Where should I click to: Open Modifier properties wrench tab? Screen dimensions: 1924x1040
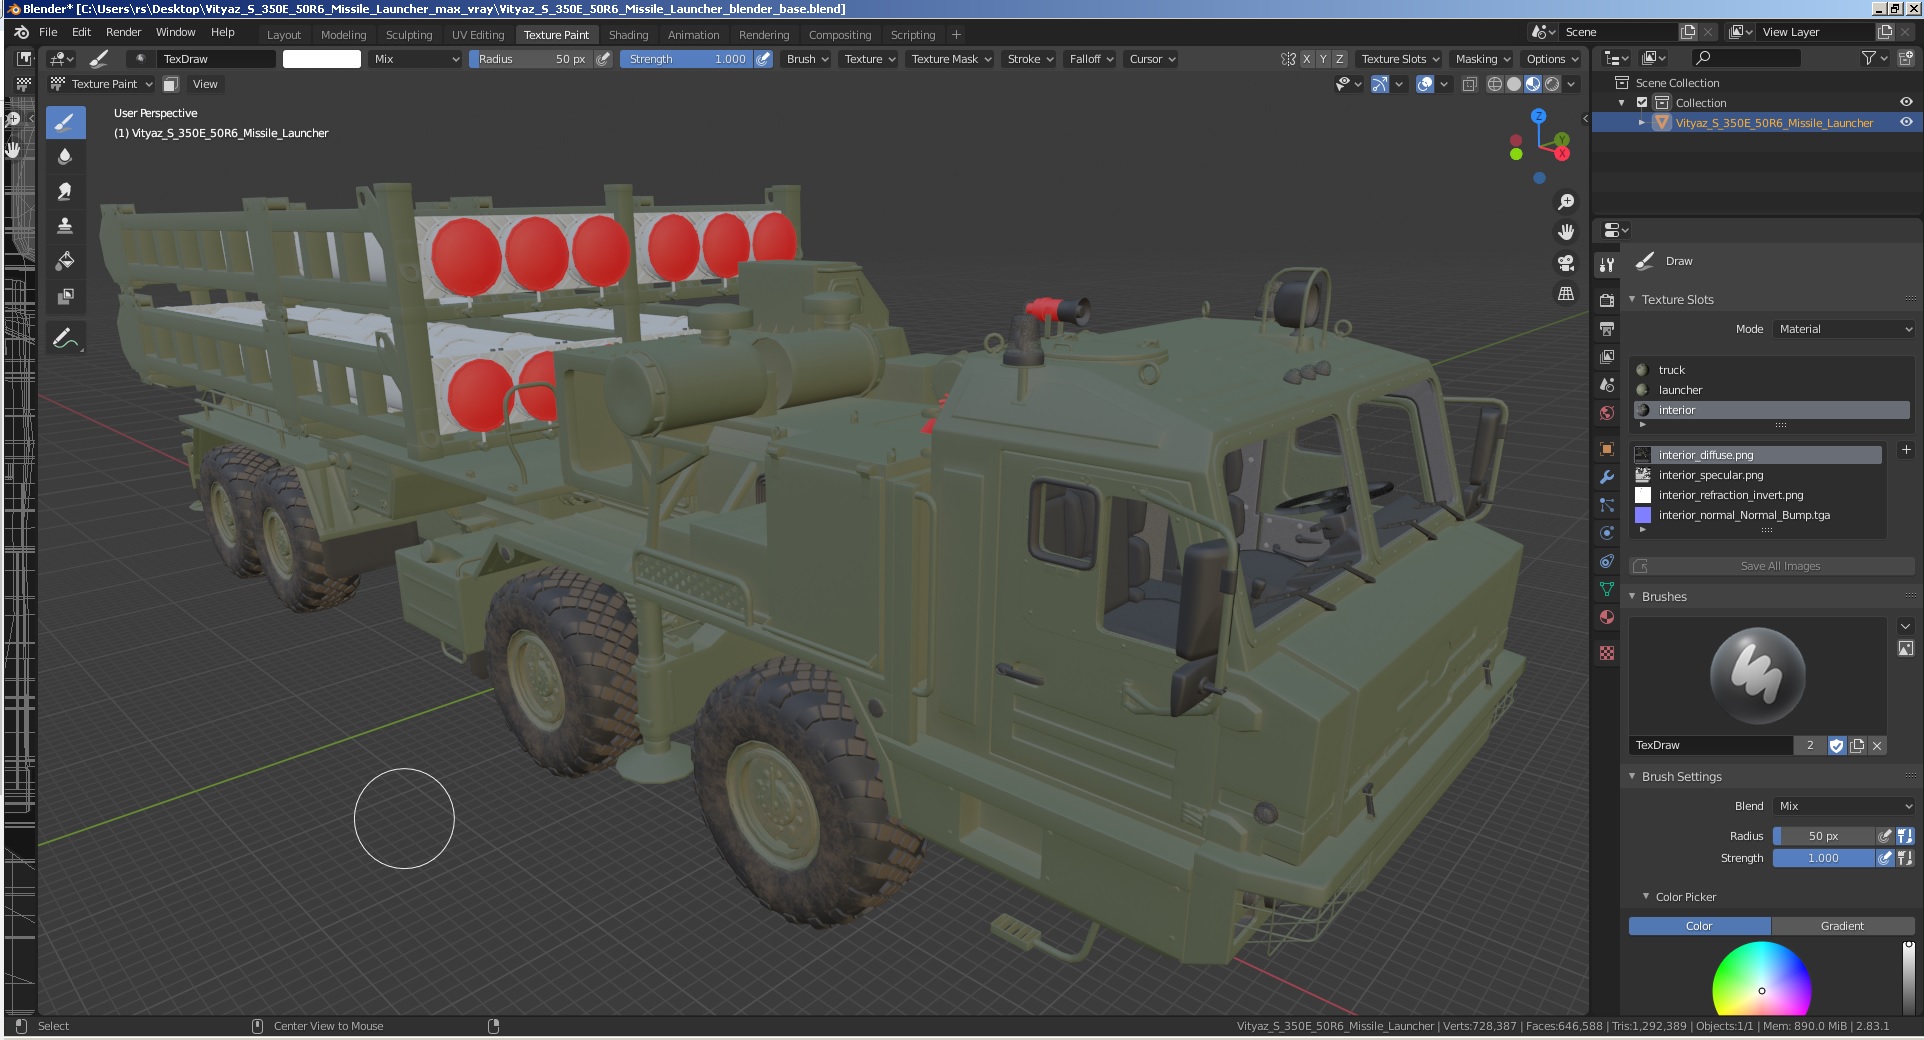point(1606,477)
